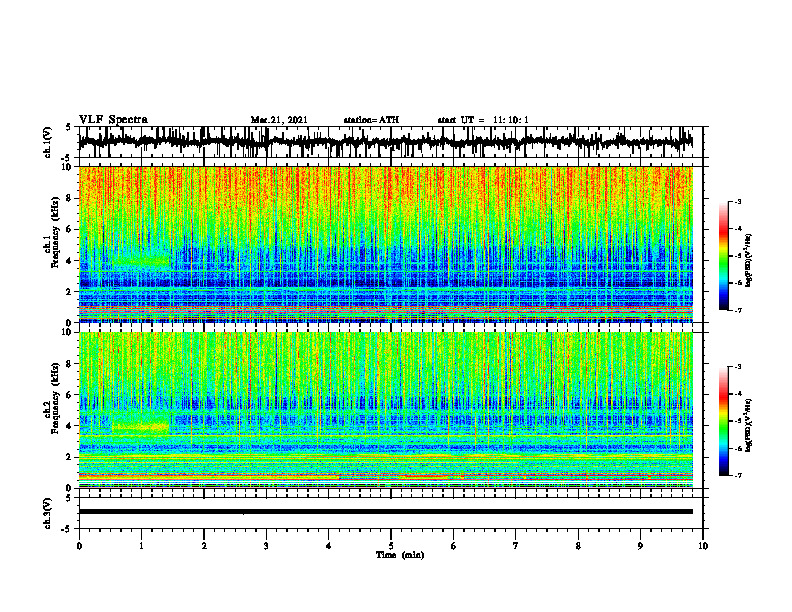Click the yellow 4 kHz emission patch in ch.2 spectrogram

[140, 427]
